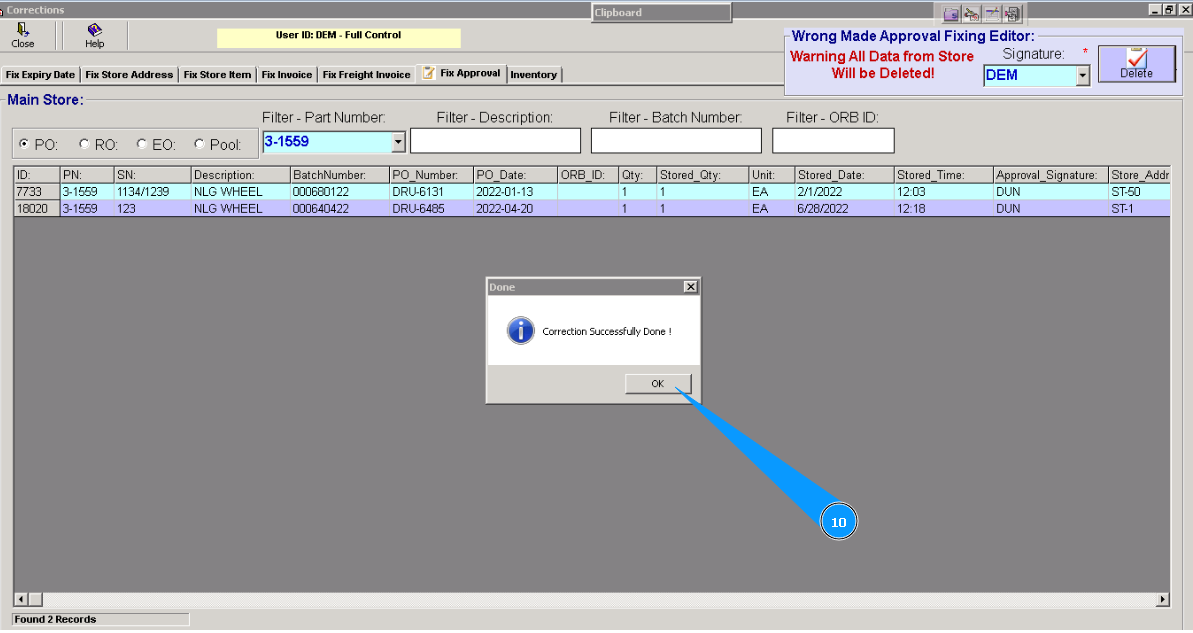
Task: Click PO number cell DRU-6485
Action: click(x=431, y=208)
